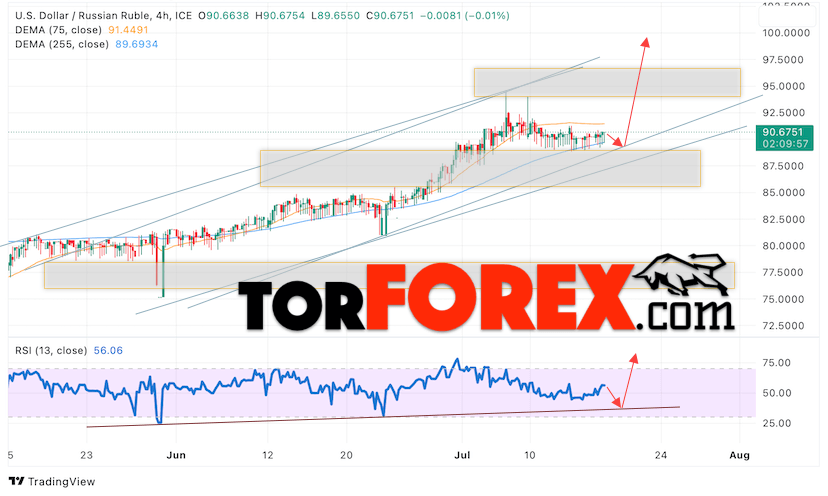Screen dimensions: 828x496
Task: Click the bar countdown timer 02:09:57
Action: tap(783, 144)
